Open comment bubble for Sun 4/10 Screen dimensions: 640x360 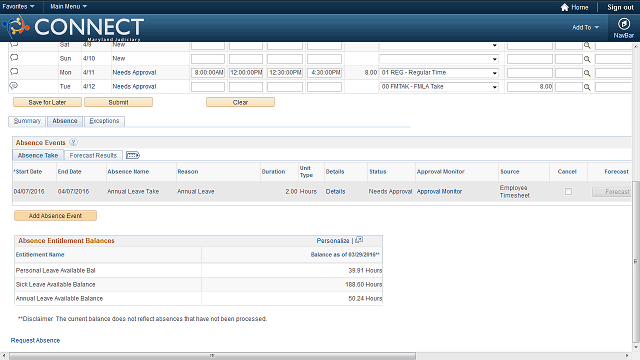14,58
